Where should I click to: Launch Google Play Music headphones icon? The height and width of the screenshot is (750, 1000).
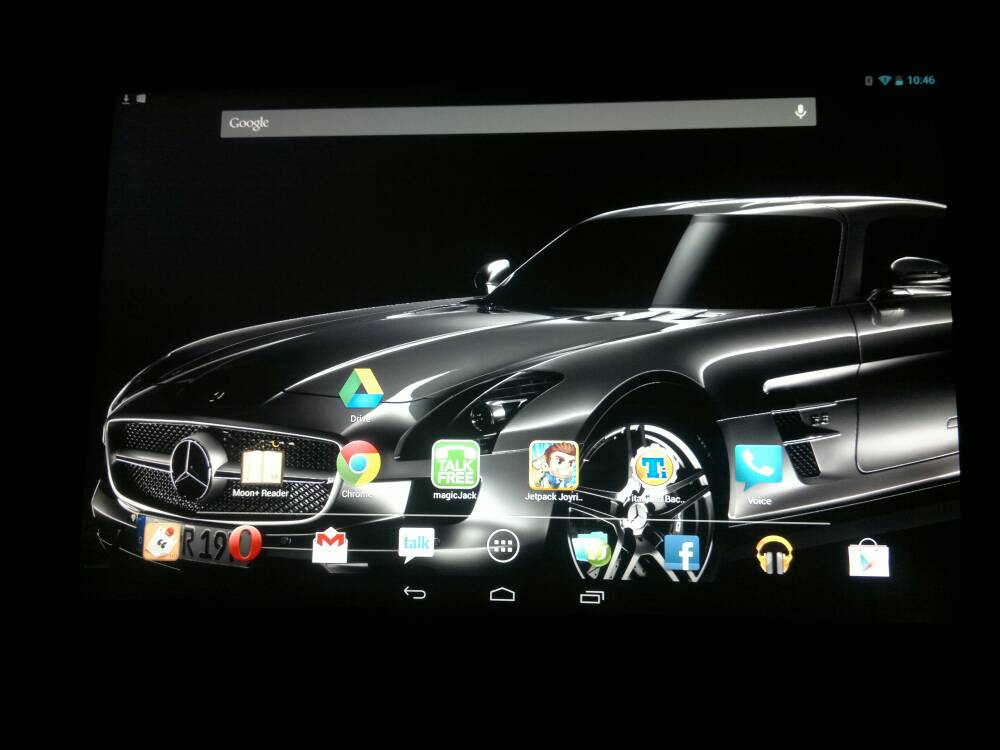[x=774, y=554]
